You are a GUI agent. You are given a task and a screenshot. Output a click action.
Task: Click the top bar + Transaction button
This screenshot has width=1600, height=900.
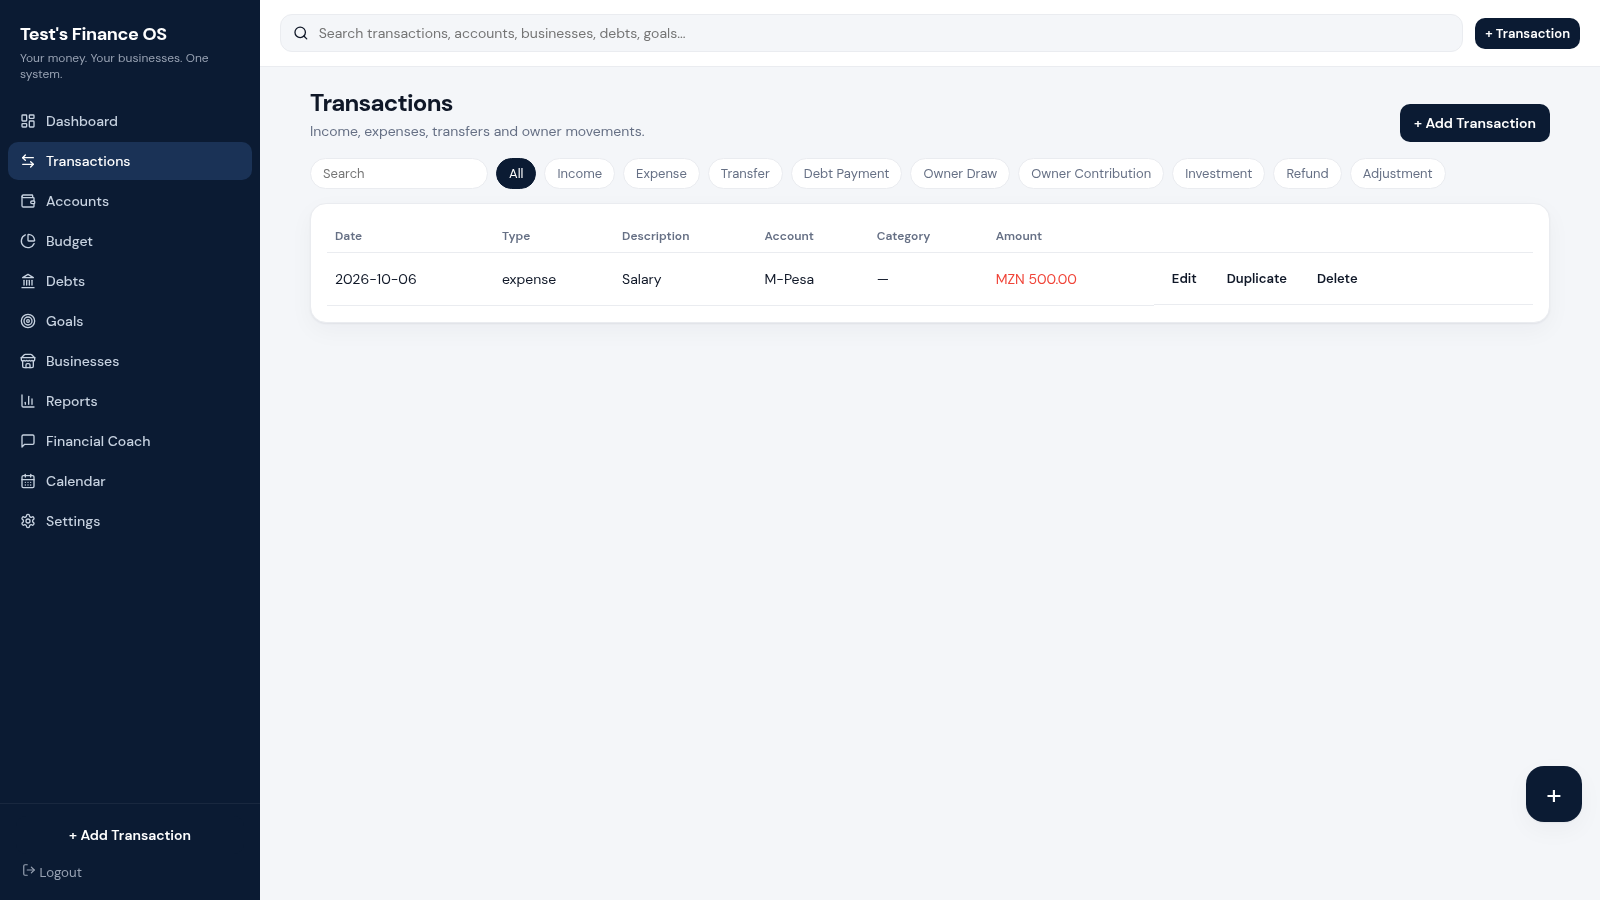click(1527, 33)
